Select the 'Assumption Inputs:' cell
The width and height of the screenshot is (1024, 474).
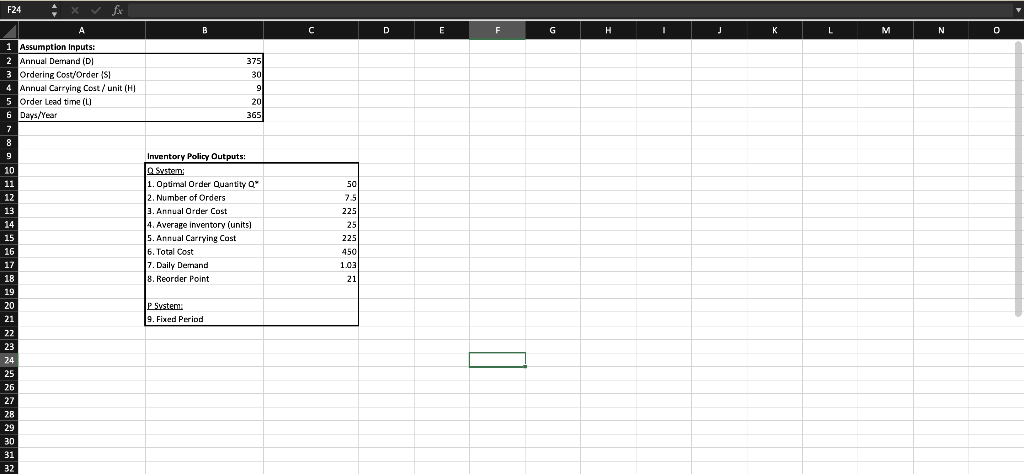tap(82, 47)
